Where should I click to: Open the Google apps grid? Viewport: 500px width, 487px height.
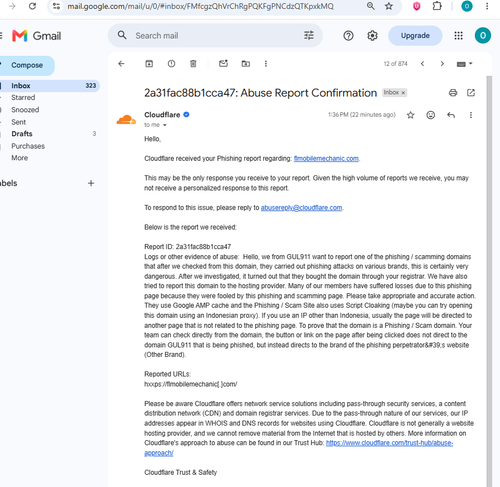459,36
